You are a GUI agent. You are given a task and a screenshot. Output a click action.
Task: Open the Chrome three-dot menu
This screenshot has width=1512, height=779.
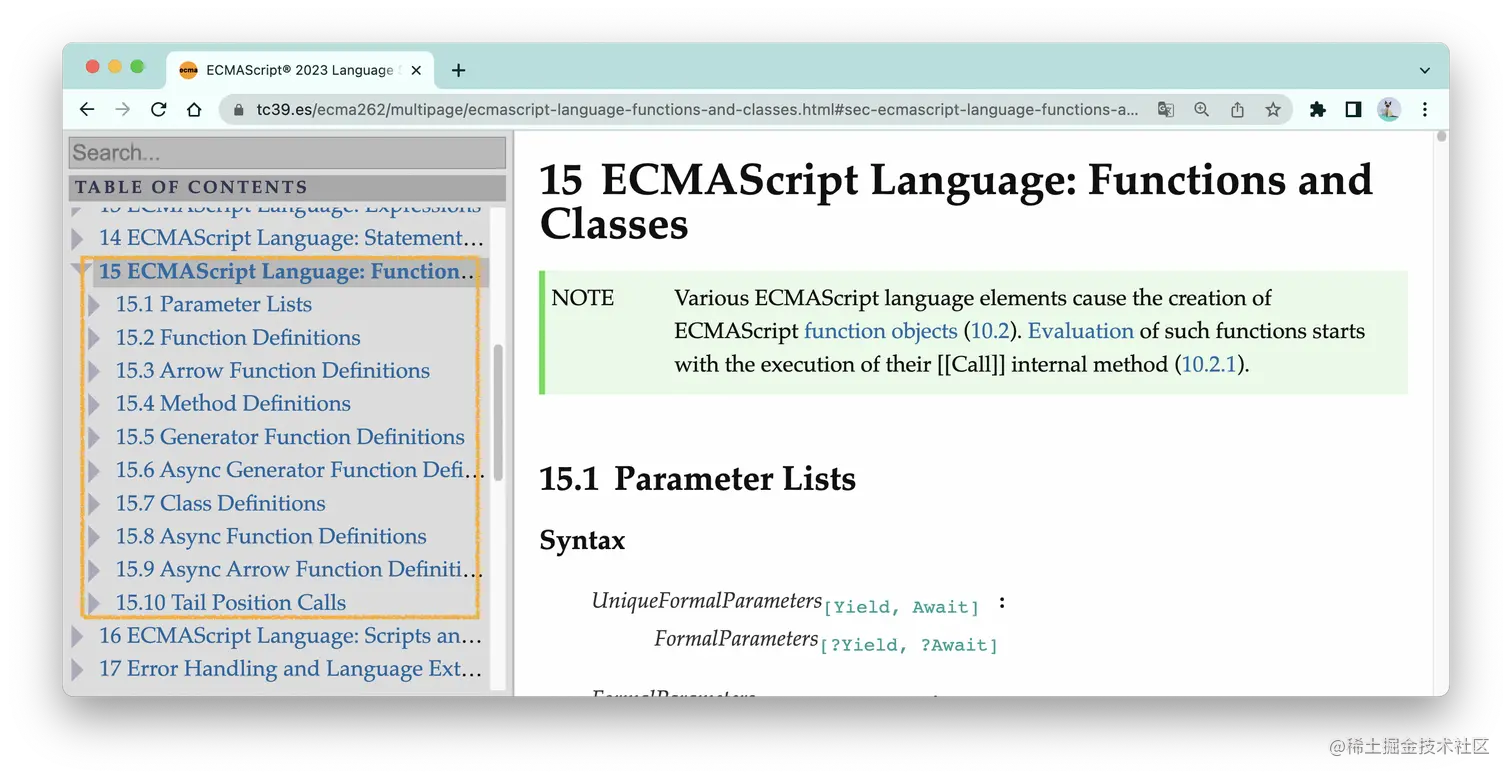click(x=1425, y=110)
